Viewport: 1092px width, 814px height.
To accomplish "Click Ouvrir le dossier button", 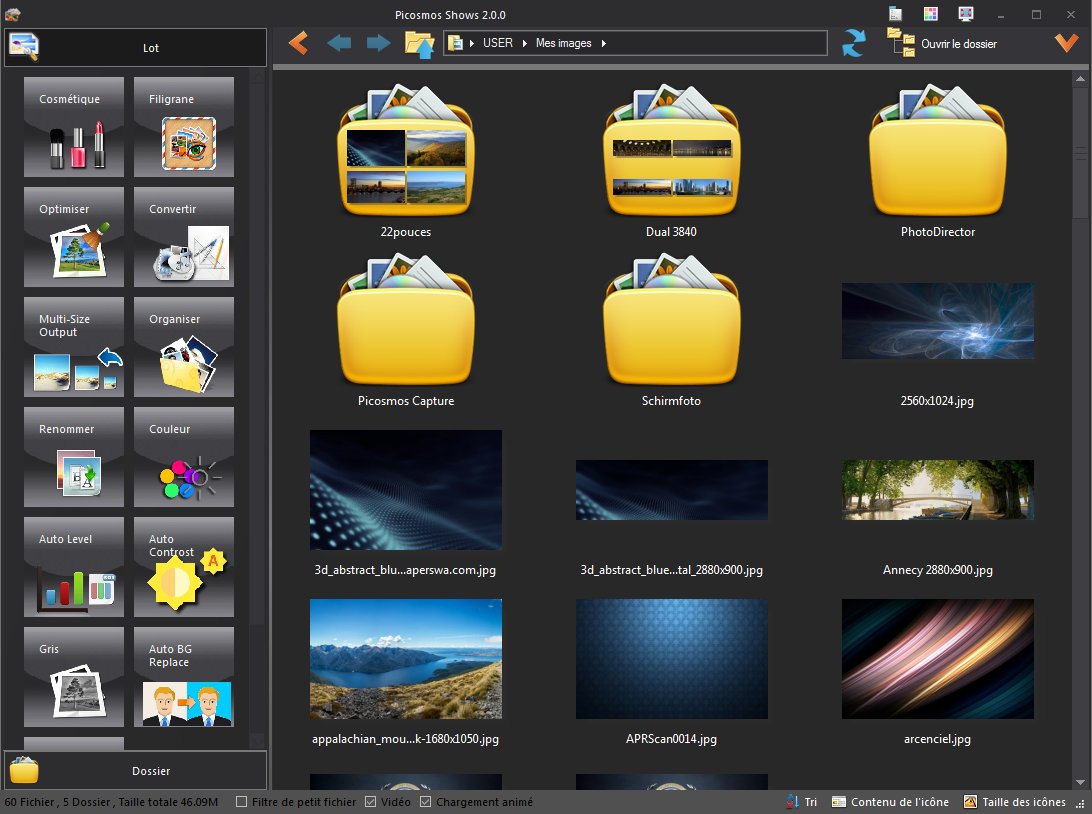I will 942,43.
